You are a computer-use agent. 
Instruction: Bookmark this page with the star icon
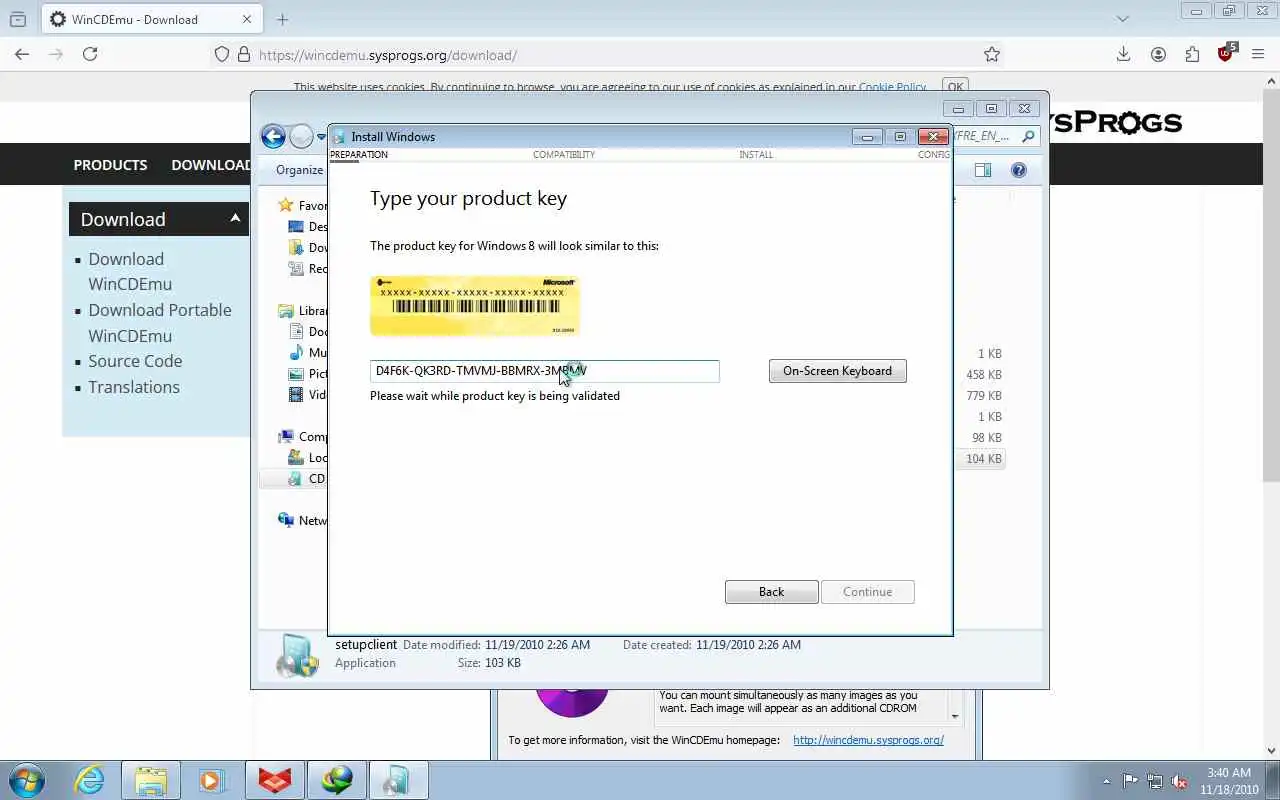(991, 54)
